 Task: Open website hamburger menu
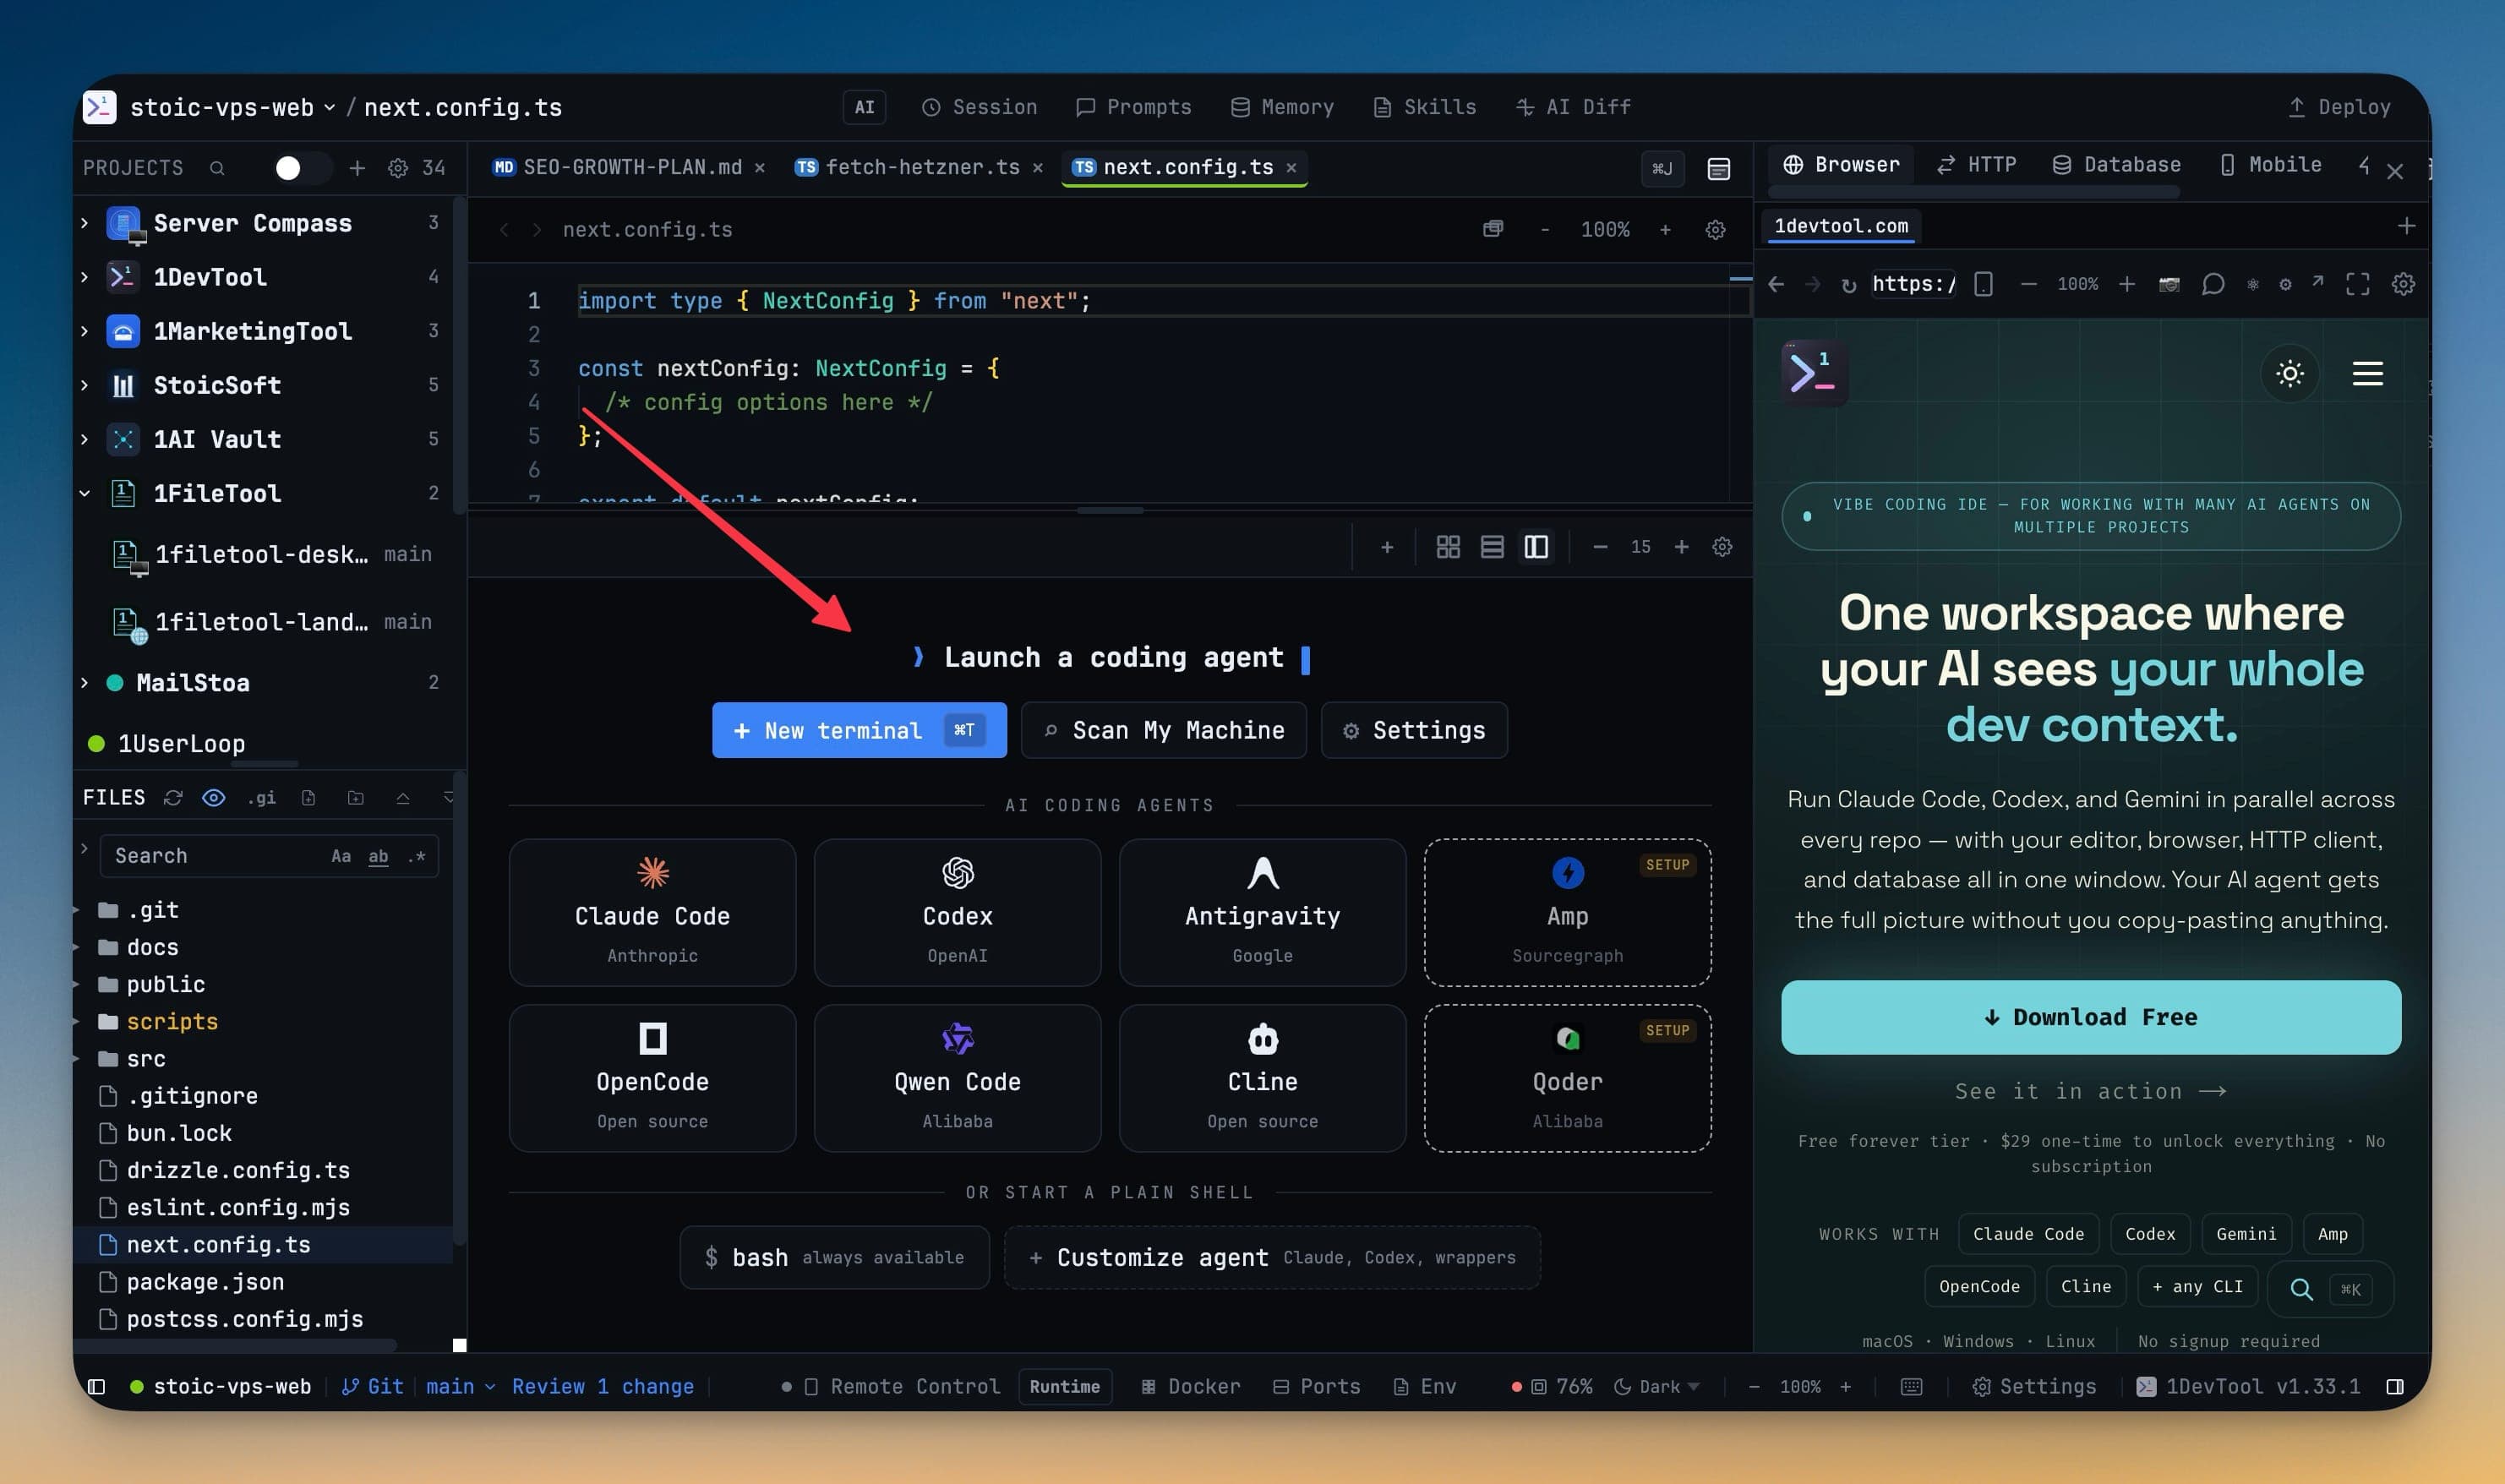[x=2367, y=374]
